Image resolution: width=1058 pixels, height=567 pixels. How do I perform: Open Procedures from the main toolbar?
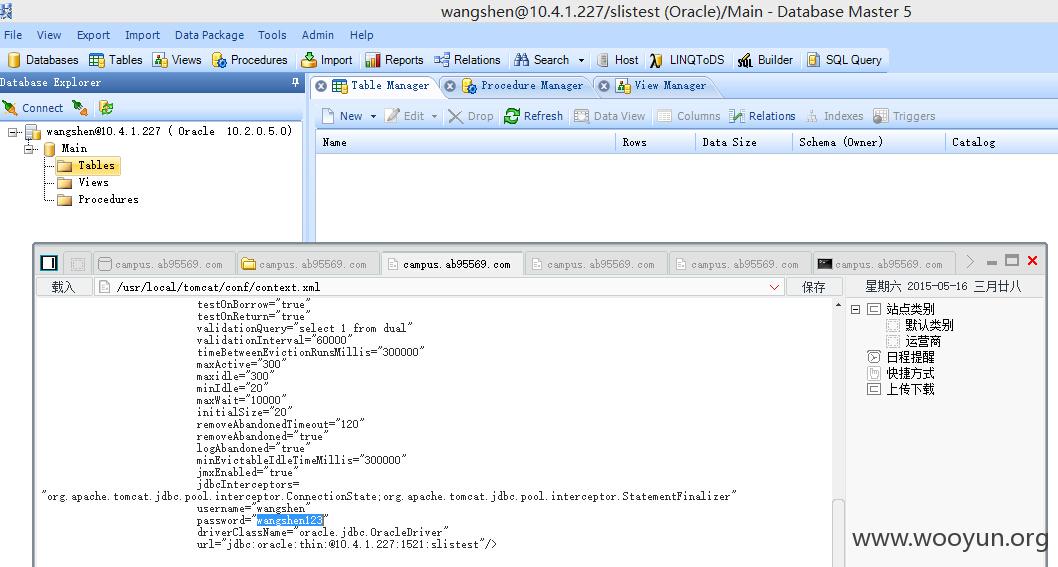[250, 60]
